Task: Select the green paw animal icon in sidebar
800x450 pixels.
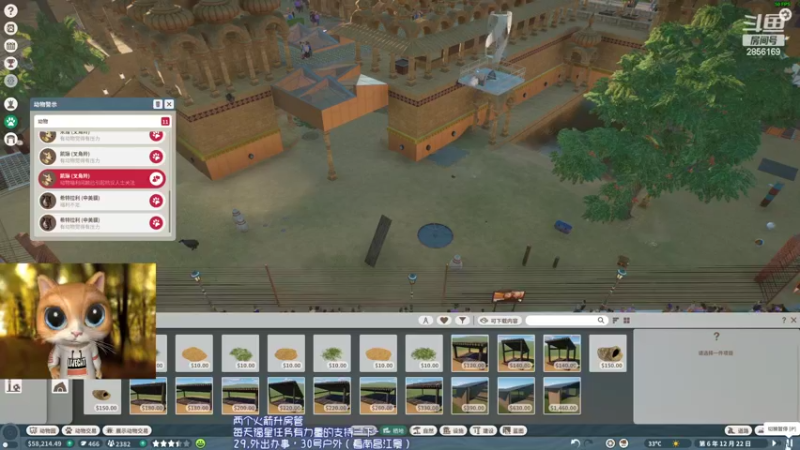Action: tap(11, 121)
